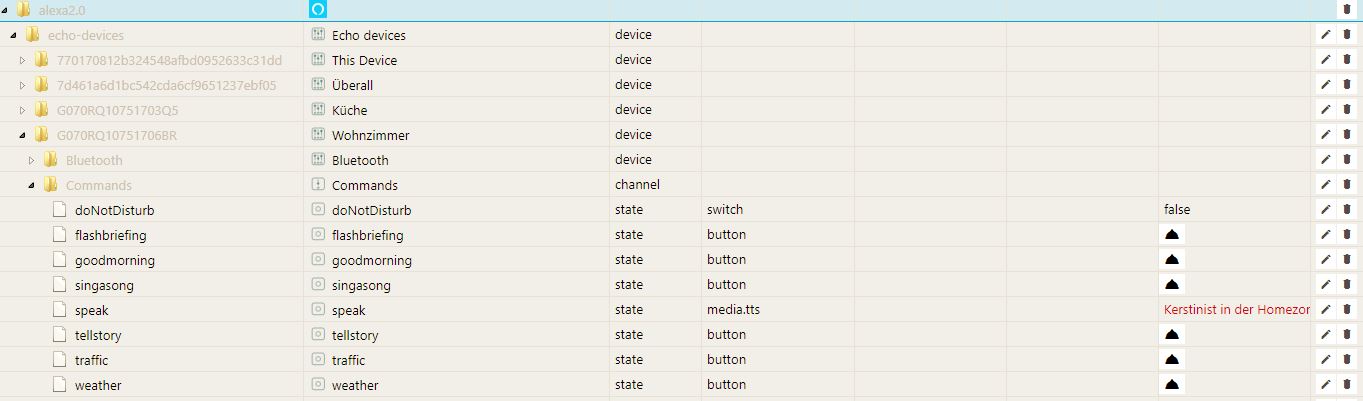
Task: Expand the G070RQ10751703Q5 device node
Action: point(23,110)
